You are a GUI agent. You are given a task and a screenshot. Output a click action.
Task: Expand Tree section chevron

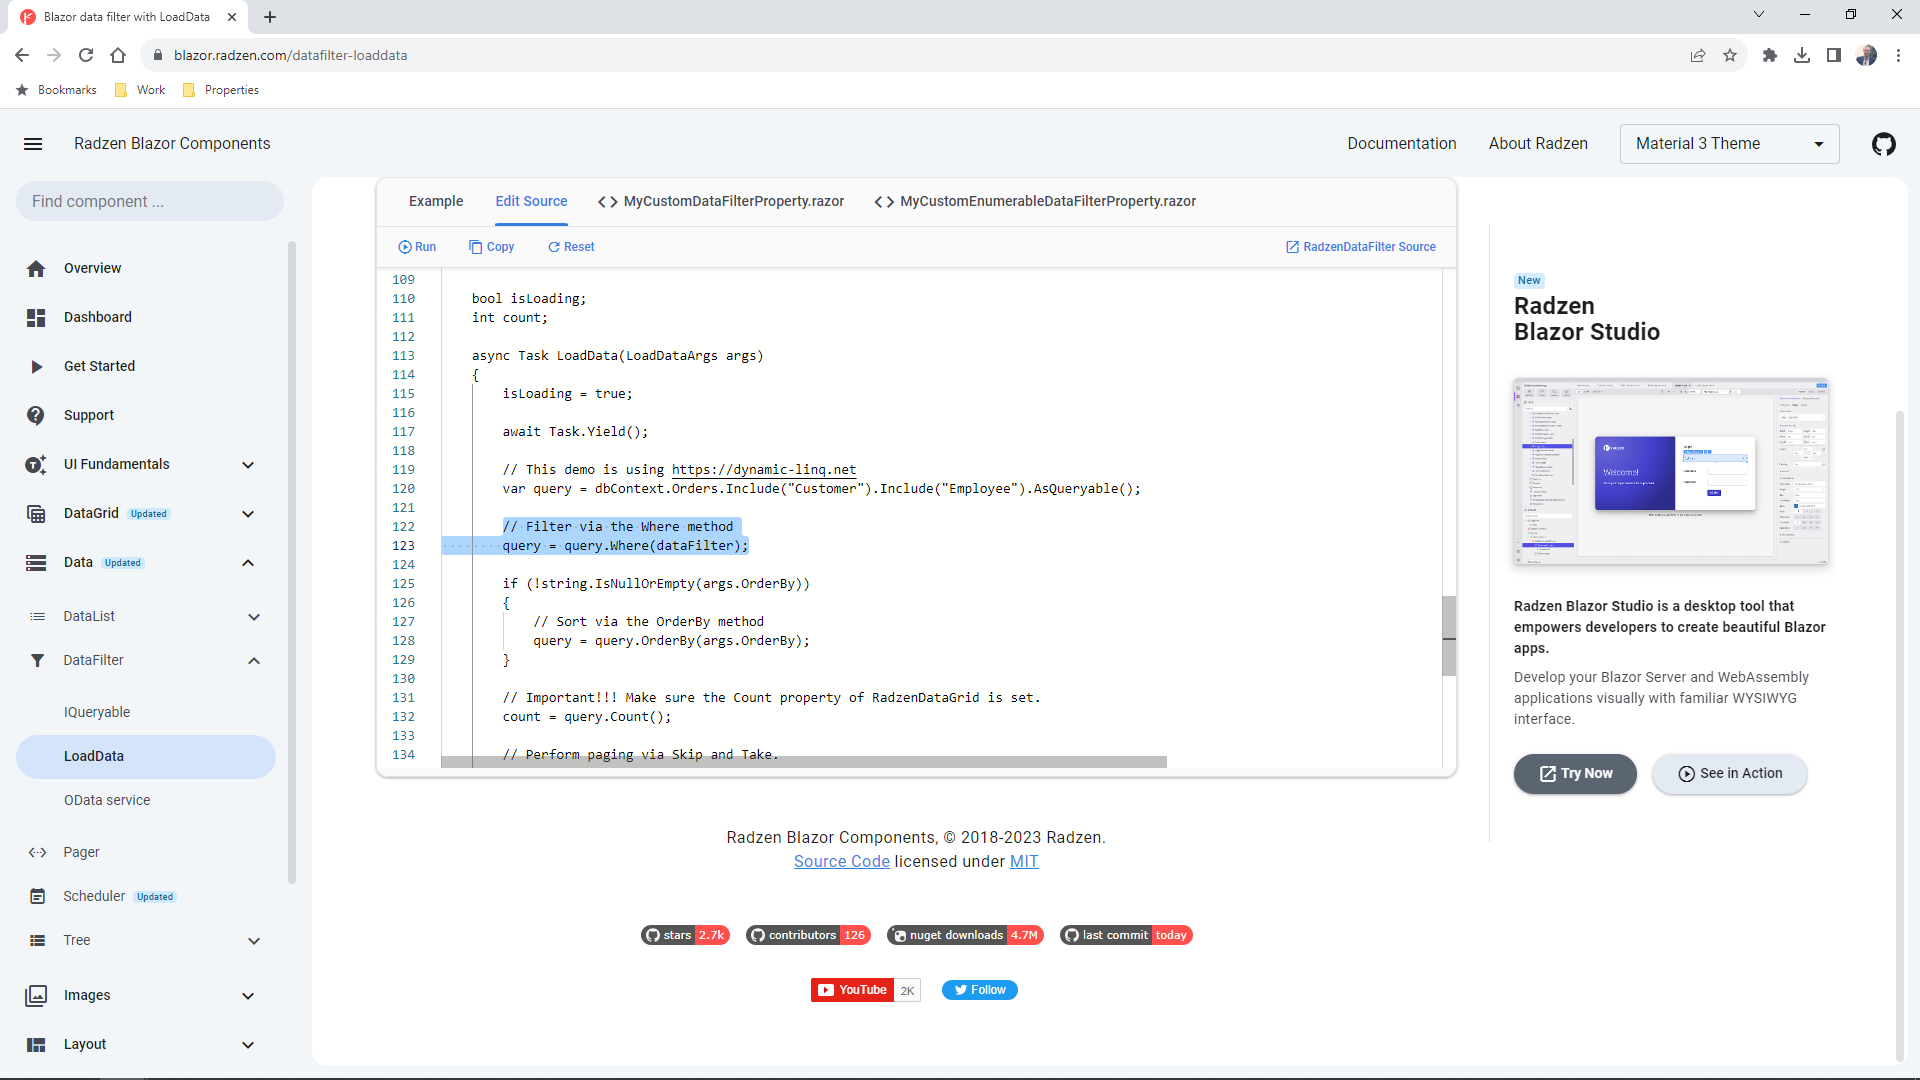click(x=254, y=940)
